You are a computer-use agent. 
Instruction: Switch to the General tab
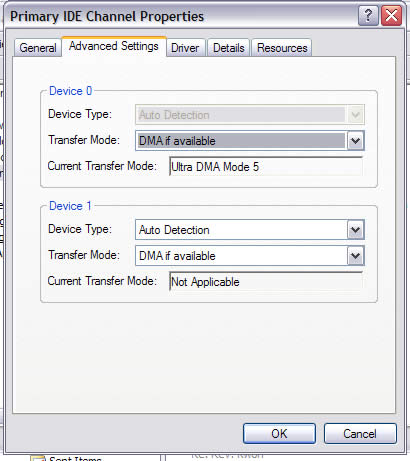click(x=38, y=48)
